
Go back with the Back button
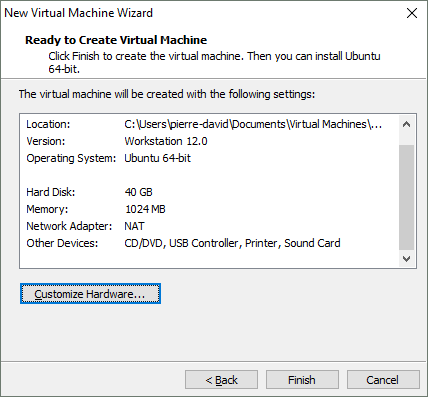[x=221, y=380]
